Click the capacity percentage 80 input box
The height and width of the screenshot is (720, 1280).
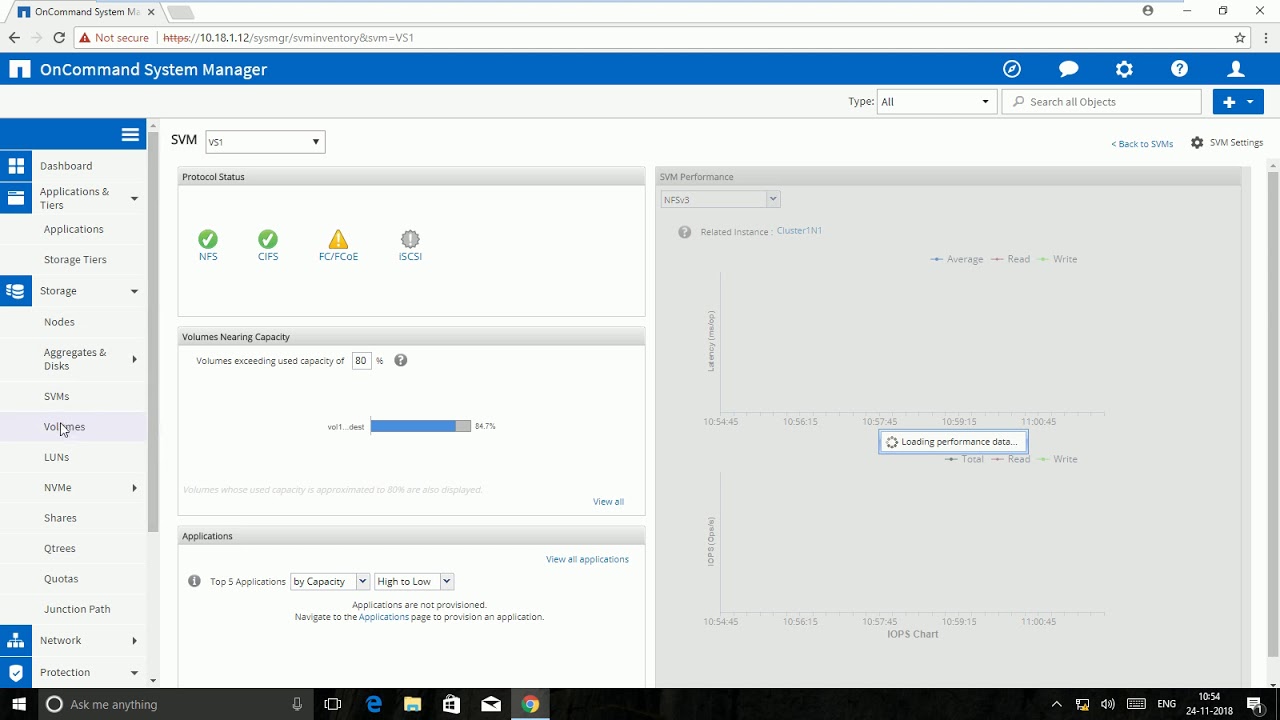pos(361,361)
